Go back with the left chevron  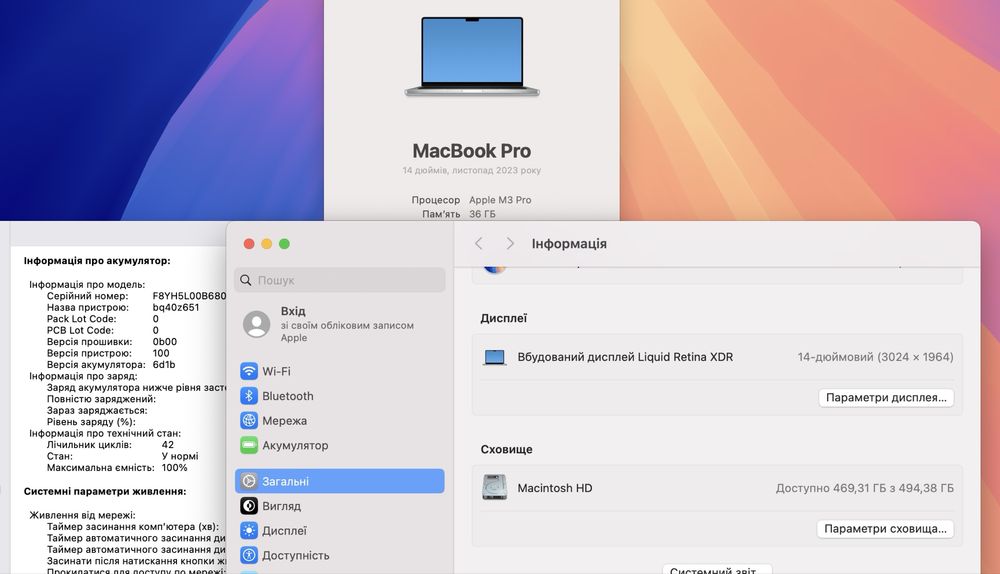point(479,244)
